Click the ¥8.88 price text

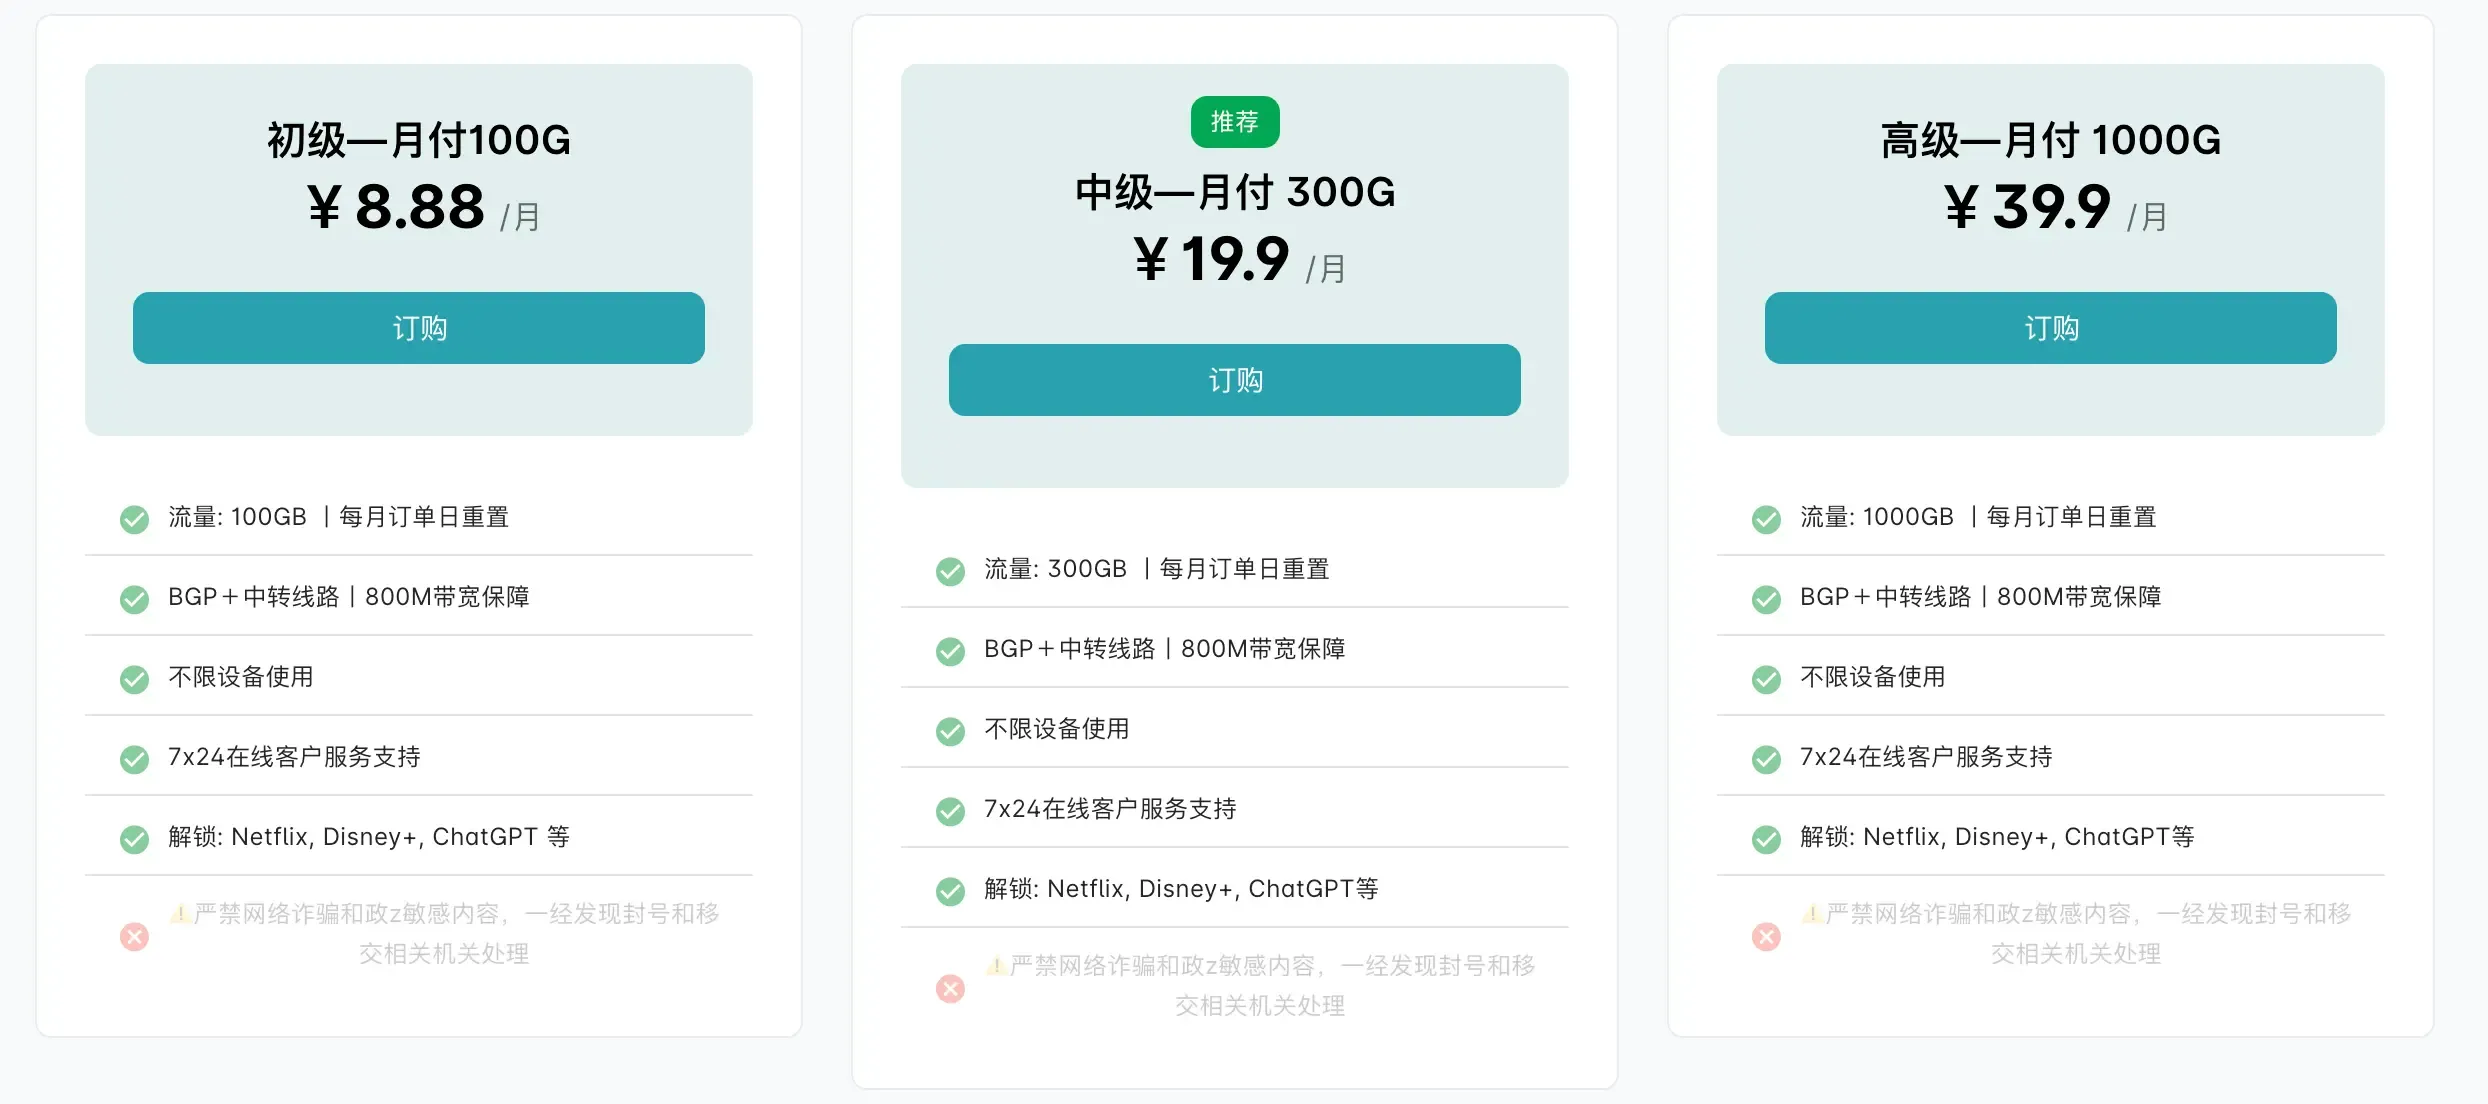point(398,211)
